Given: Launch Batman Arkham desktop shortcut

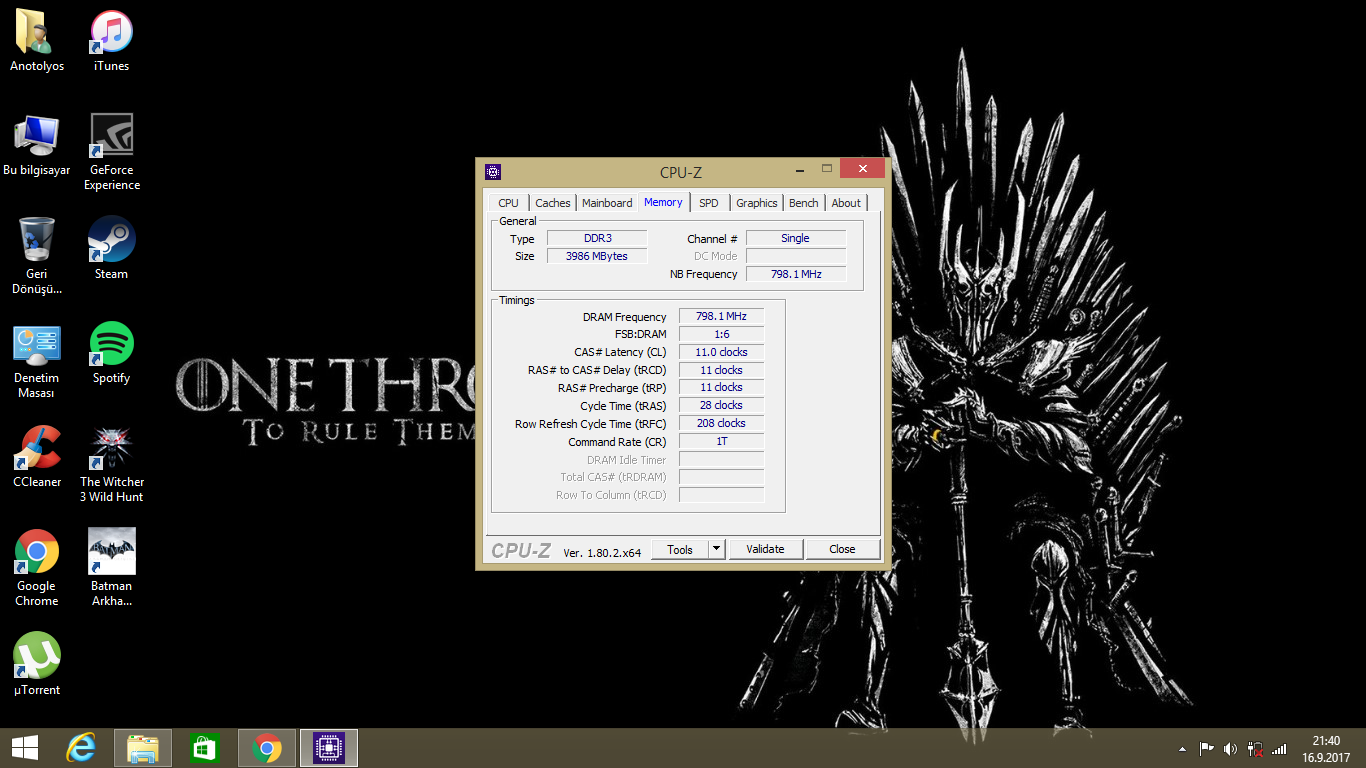Looking at the screenshot, I should coord(111,568).
